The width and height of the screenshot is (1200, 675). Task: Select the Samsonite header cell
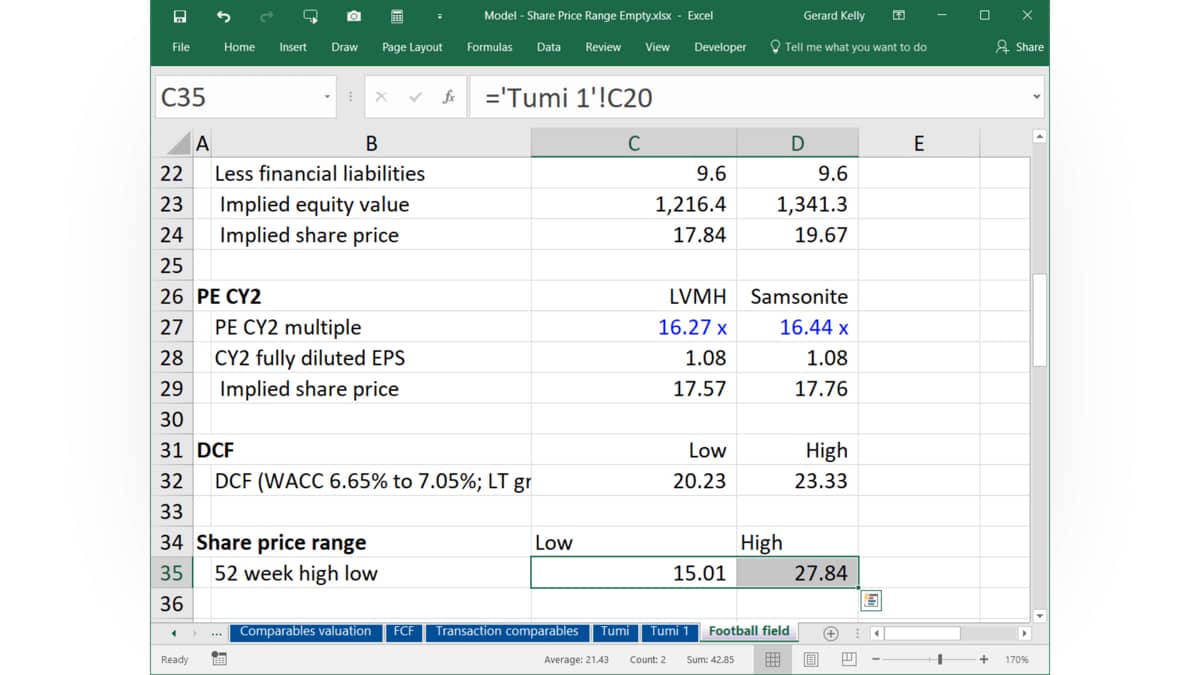click(x=797, y=296)
